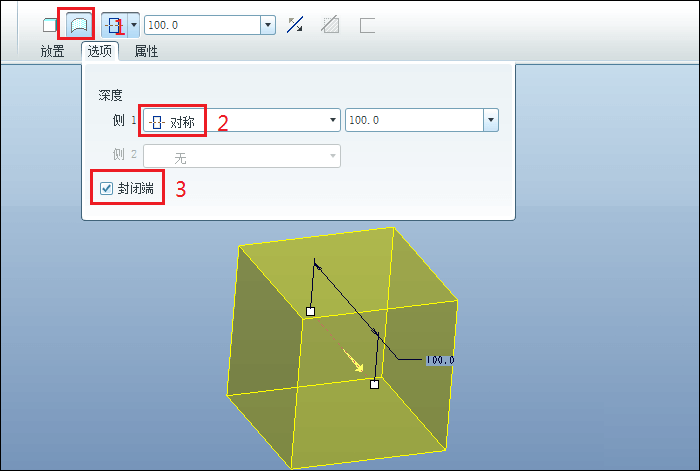700x471 pixels.
Task: Open the 放置 tab
Action: (x=52, y=51)
